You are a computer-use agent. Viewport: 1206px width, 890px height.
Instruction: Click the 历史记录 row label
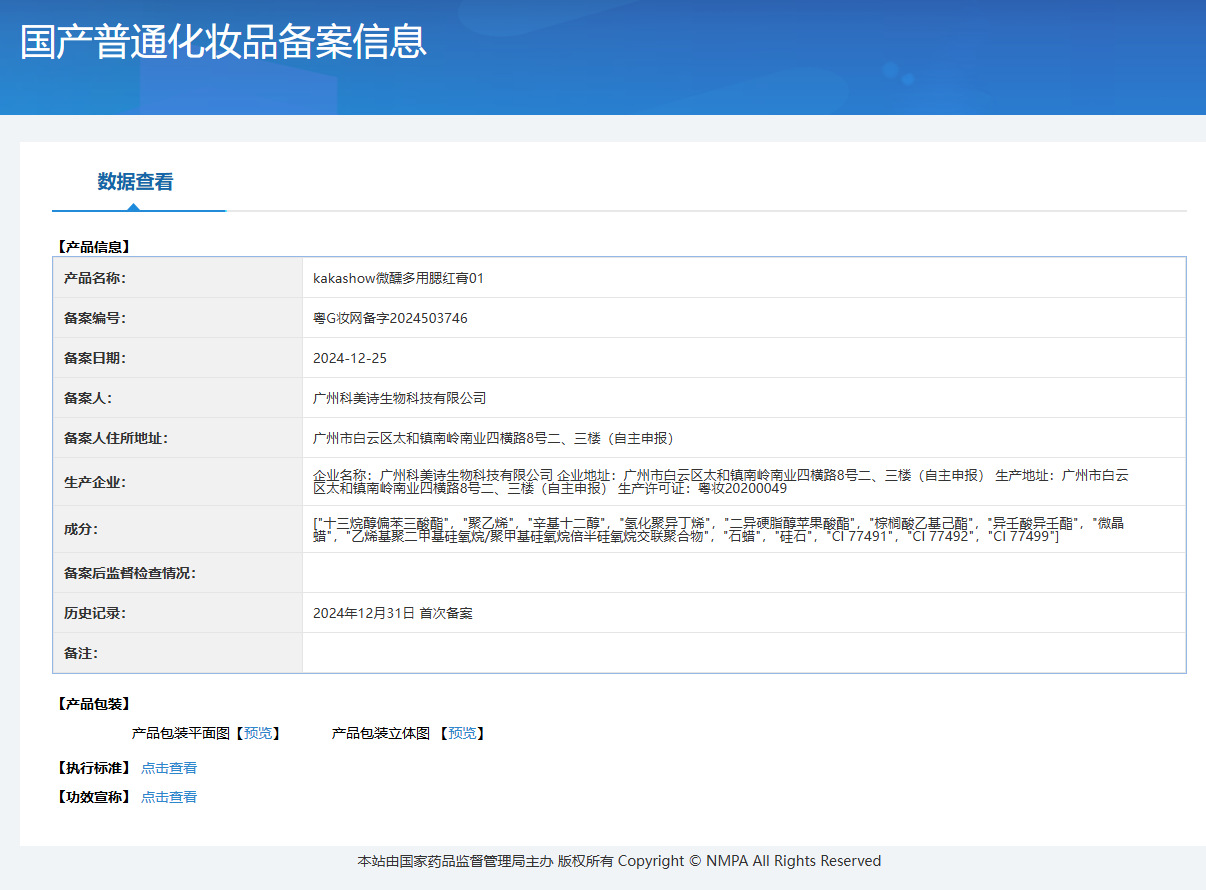(95, 613)
